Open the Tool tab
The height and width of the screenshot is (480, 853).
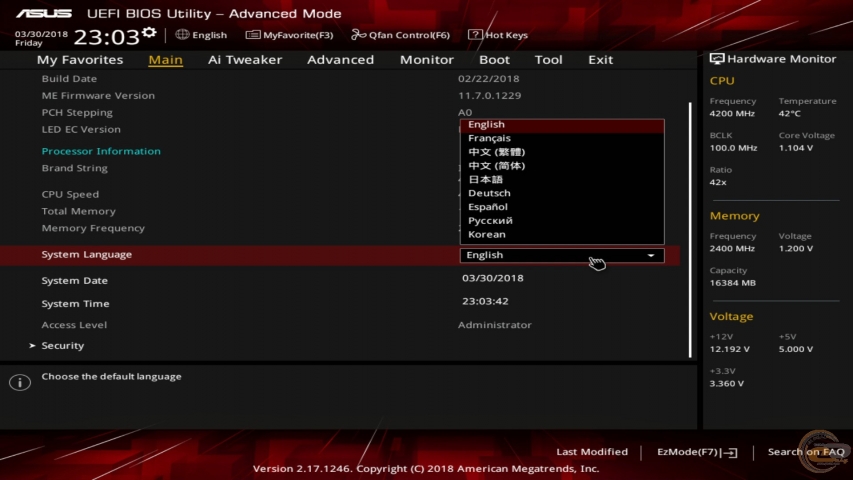548,59
